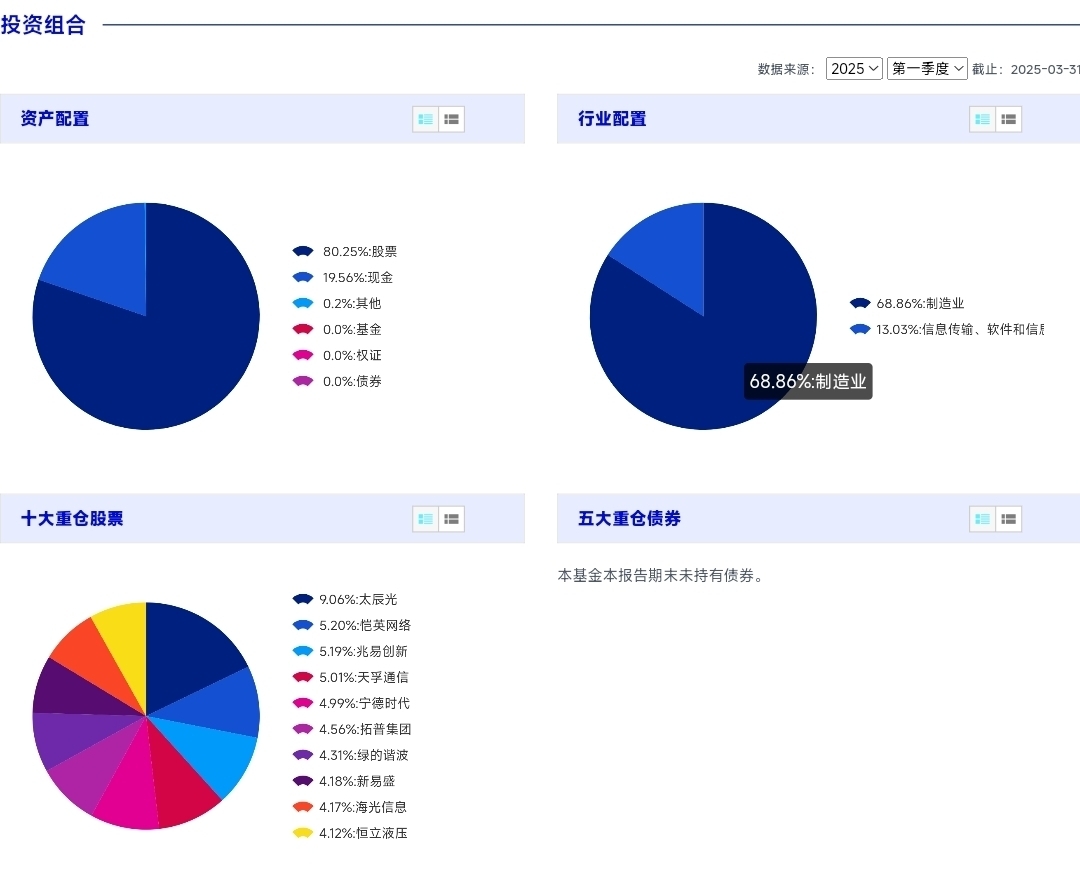Screen dimensions: 1080x871
Task: Click the 13.03%:信息传输 legend text
Action: coord(959,329)
